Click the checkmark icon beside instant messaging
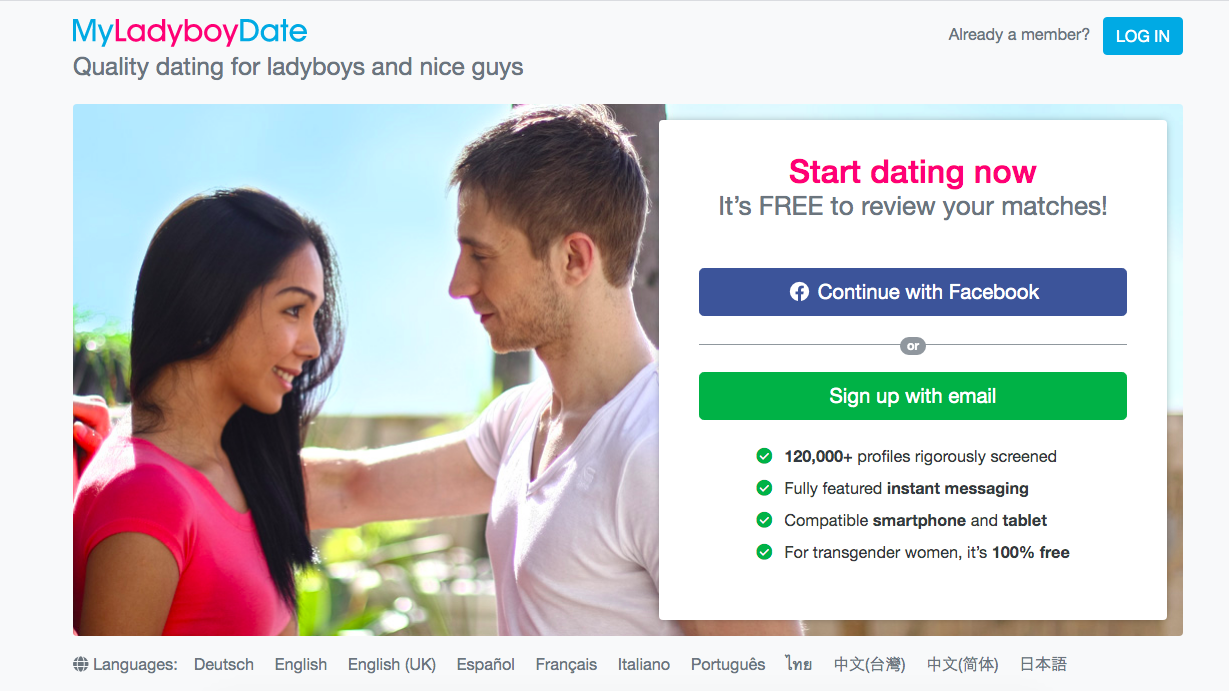 coord(764,488)
